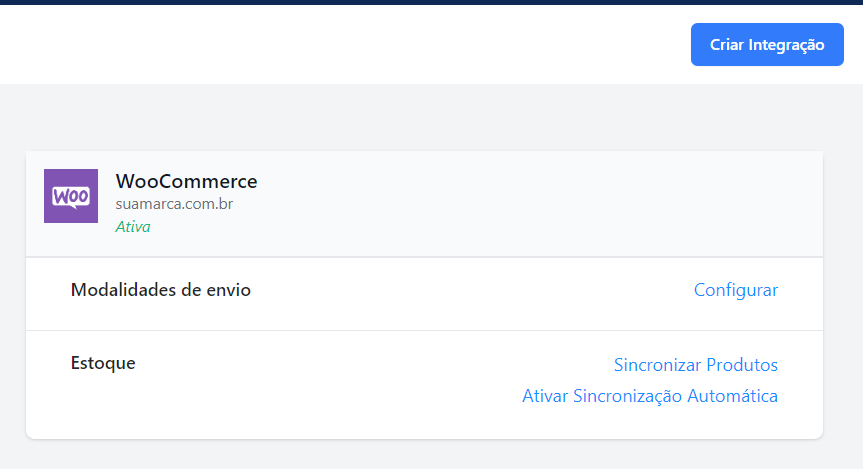Click blank middle of Modalidades de envio row

[468, 294]
